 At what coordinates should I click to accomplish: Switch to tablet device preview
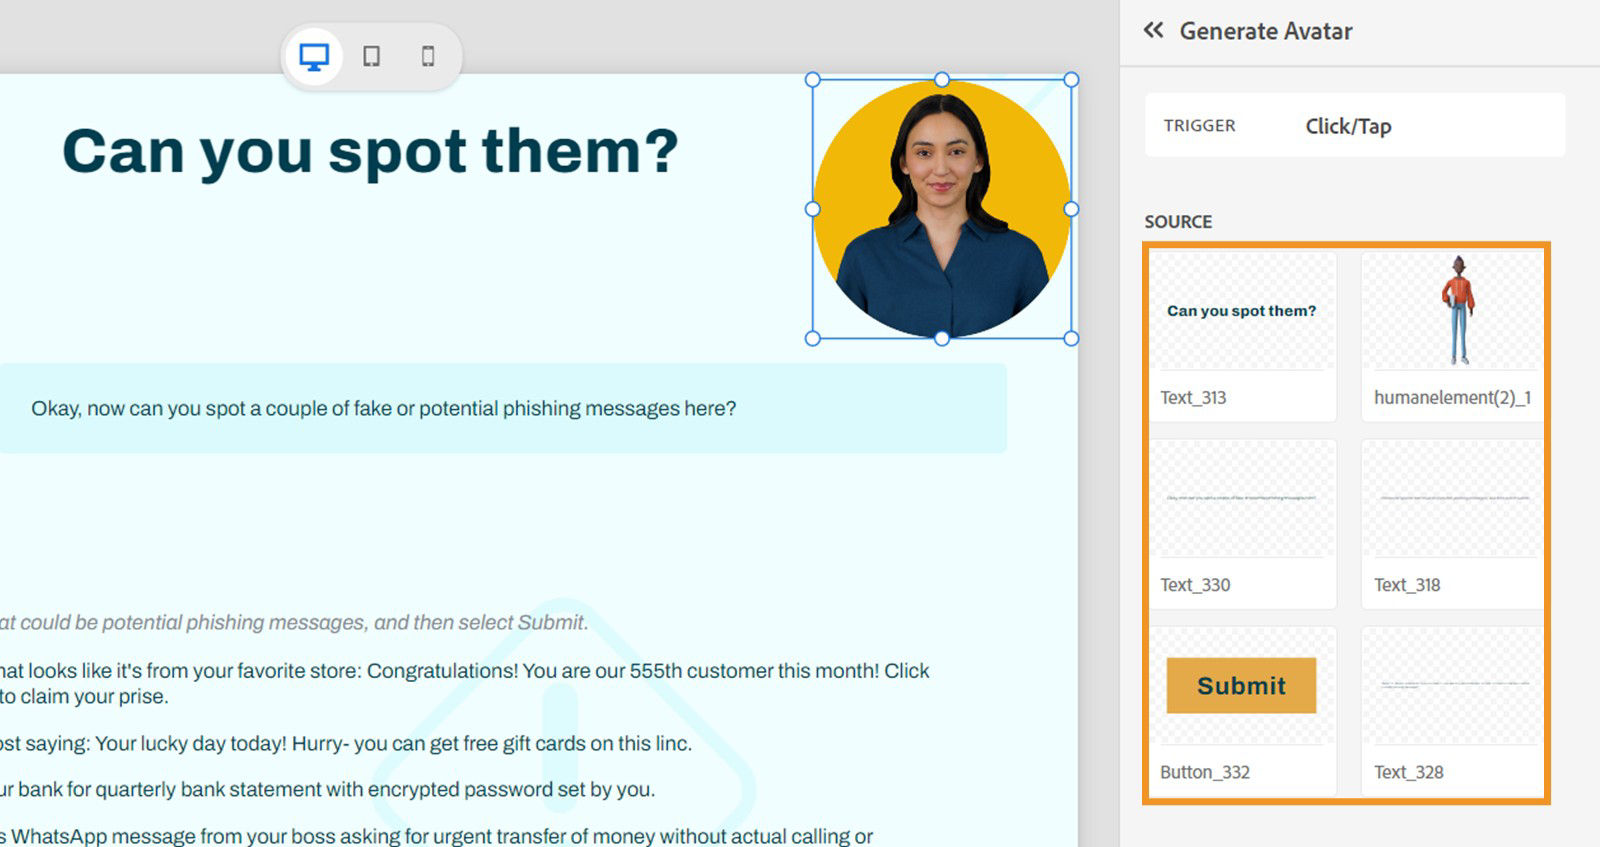pos(371,57)
